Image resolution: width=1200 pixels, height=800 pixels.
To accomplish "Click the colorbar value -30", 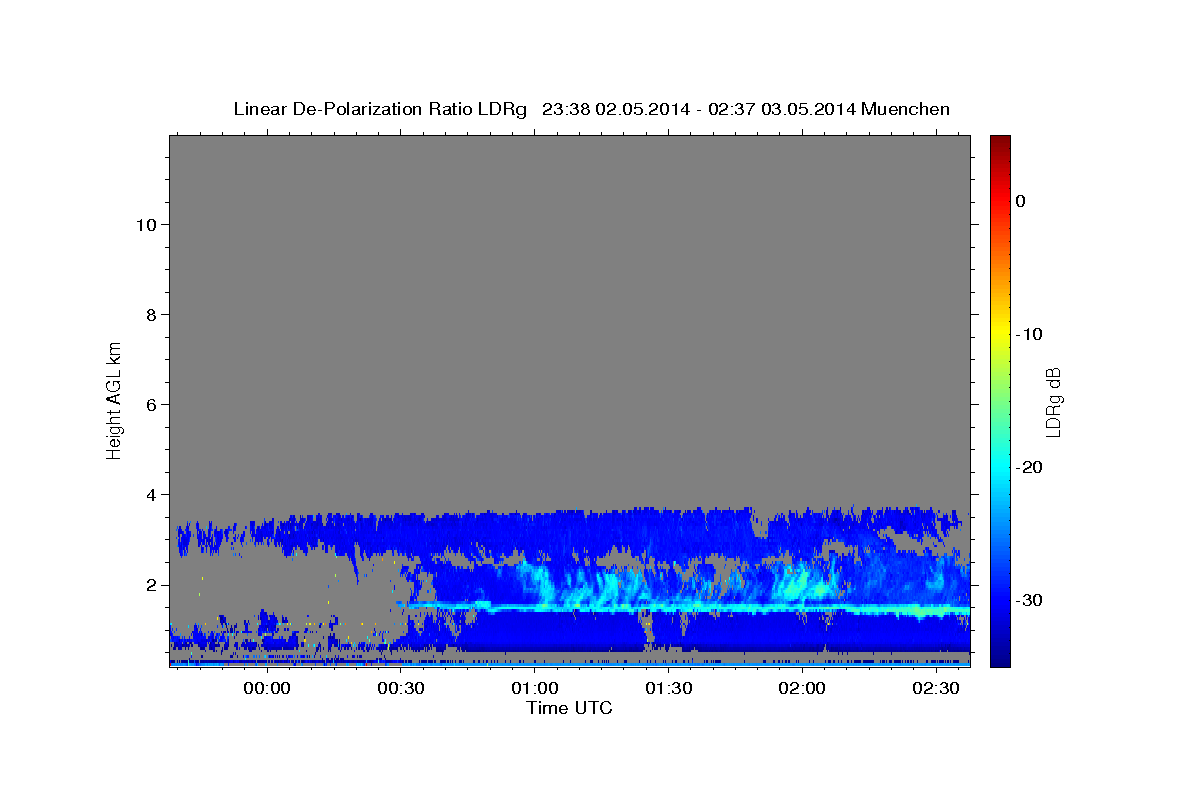I will tap(1029, 600).
